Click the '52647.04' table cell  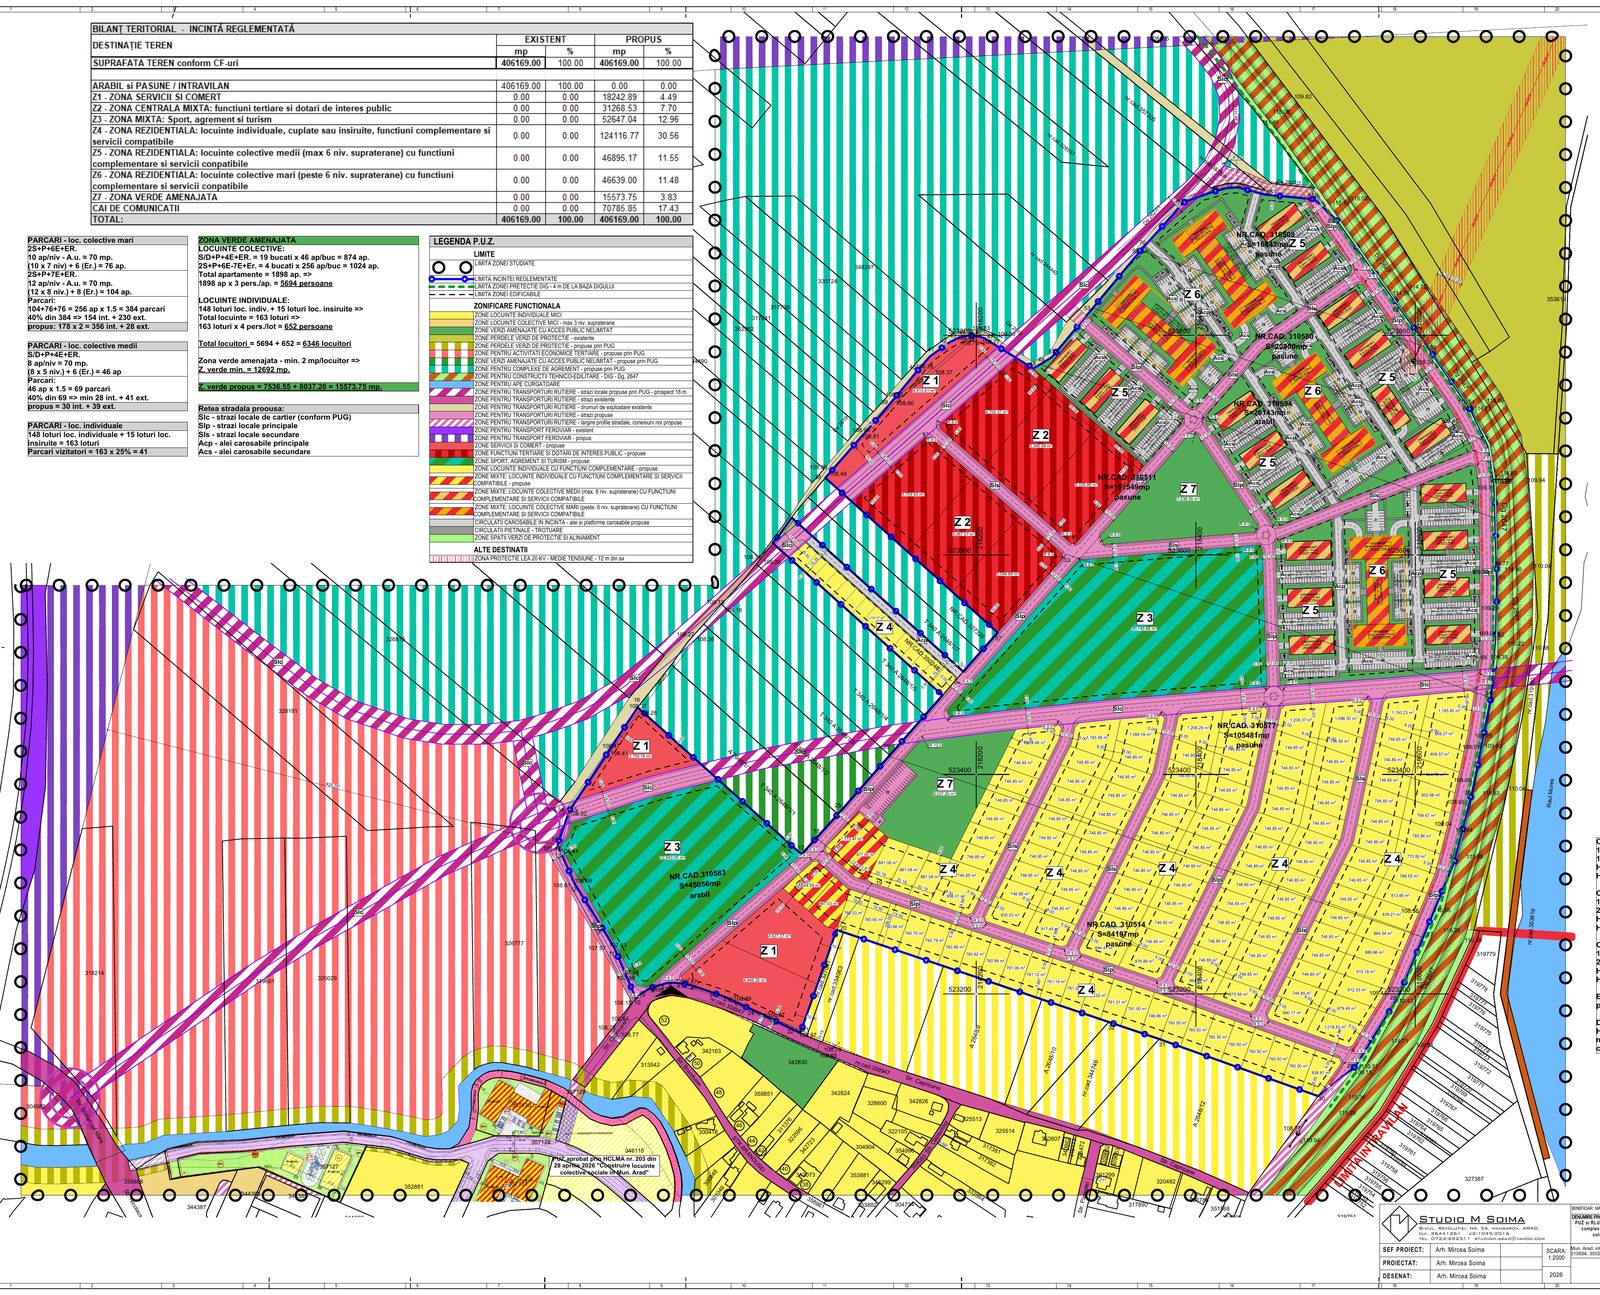(x=620, y=119)
